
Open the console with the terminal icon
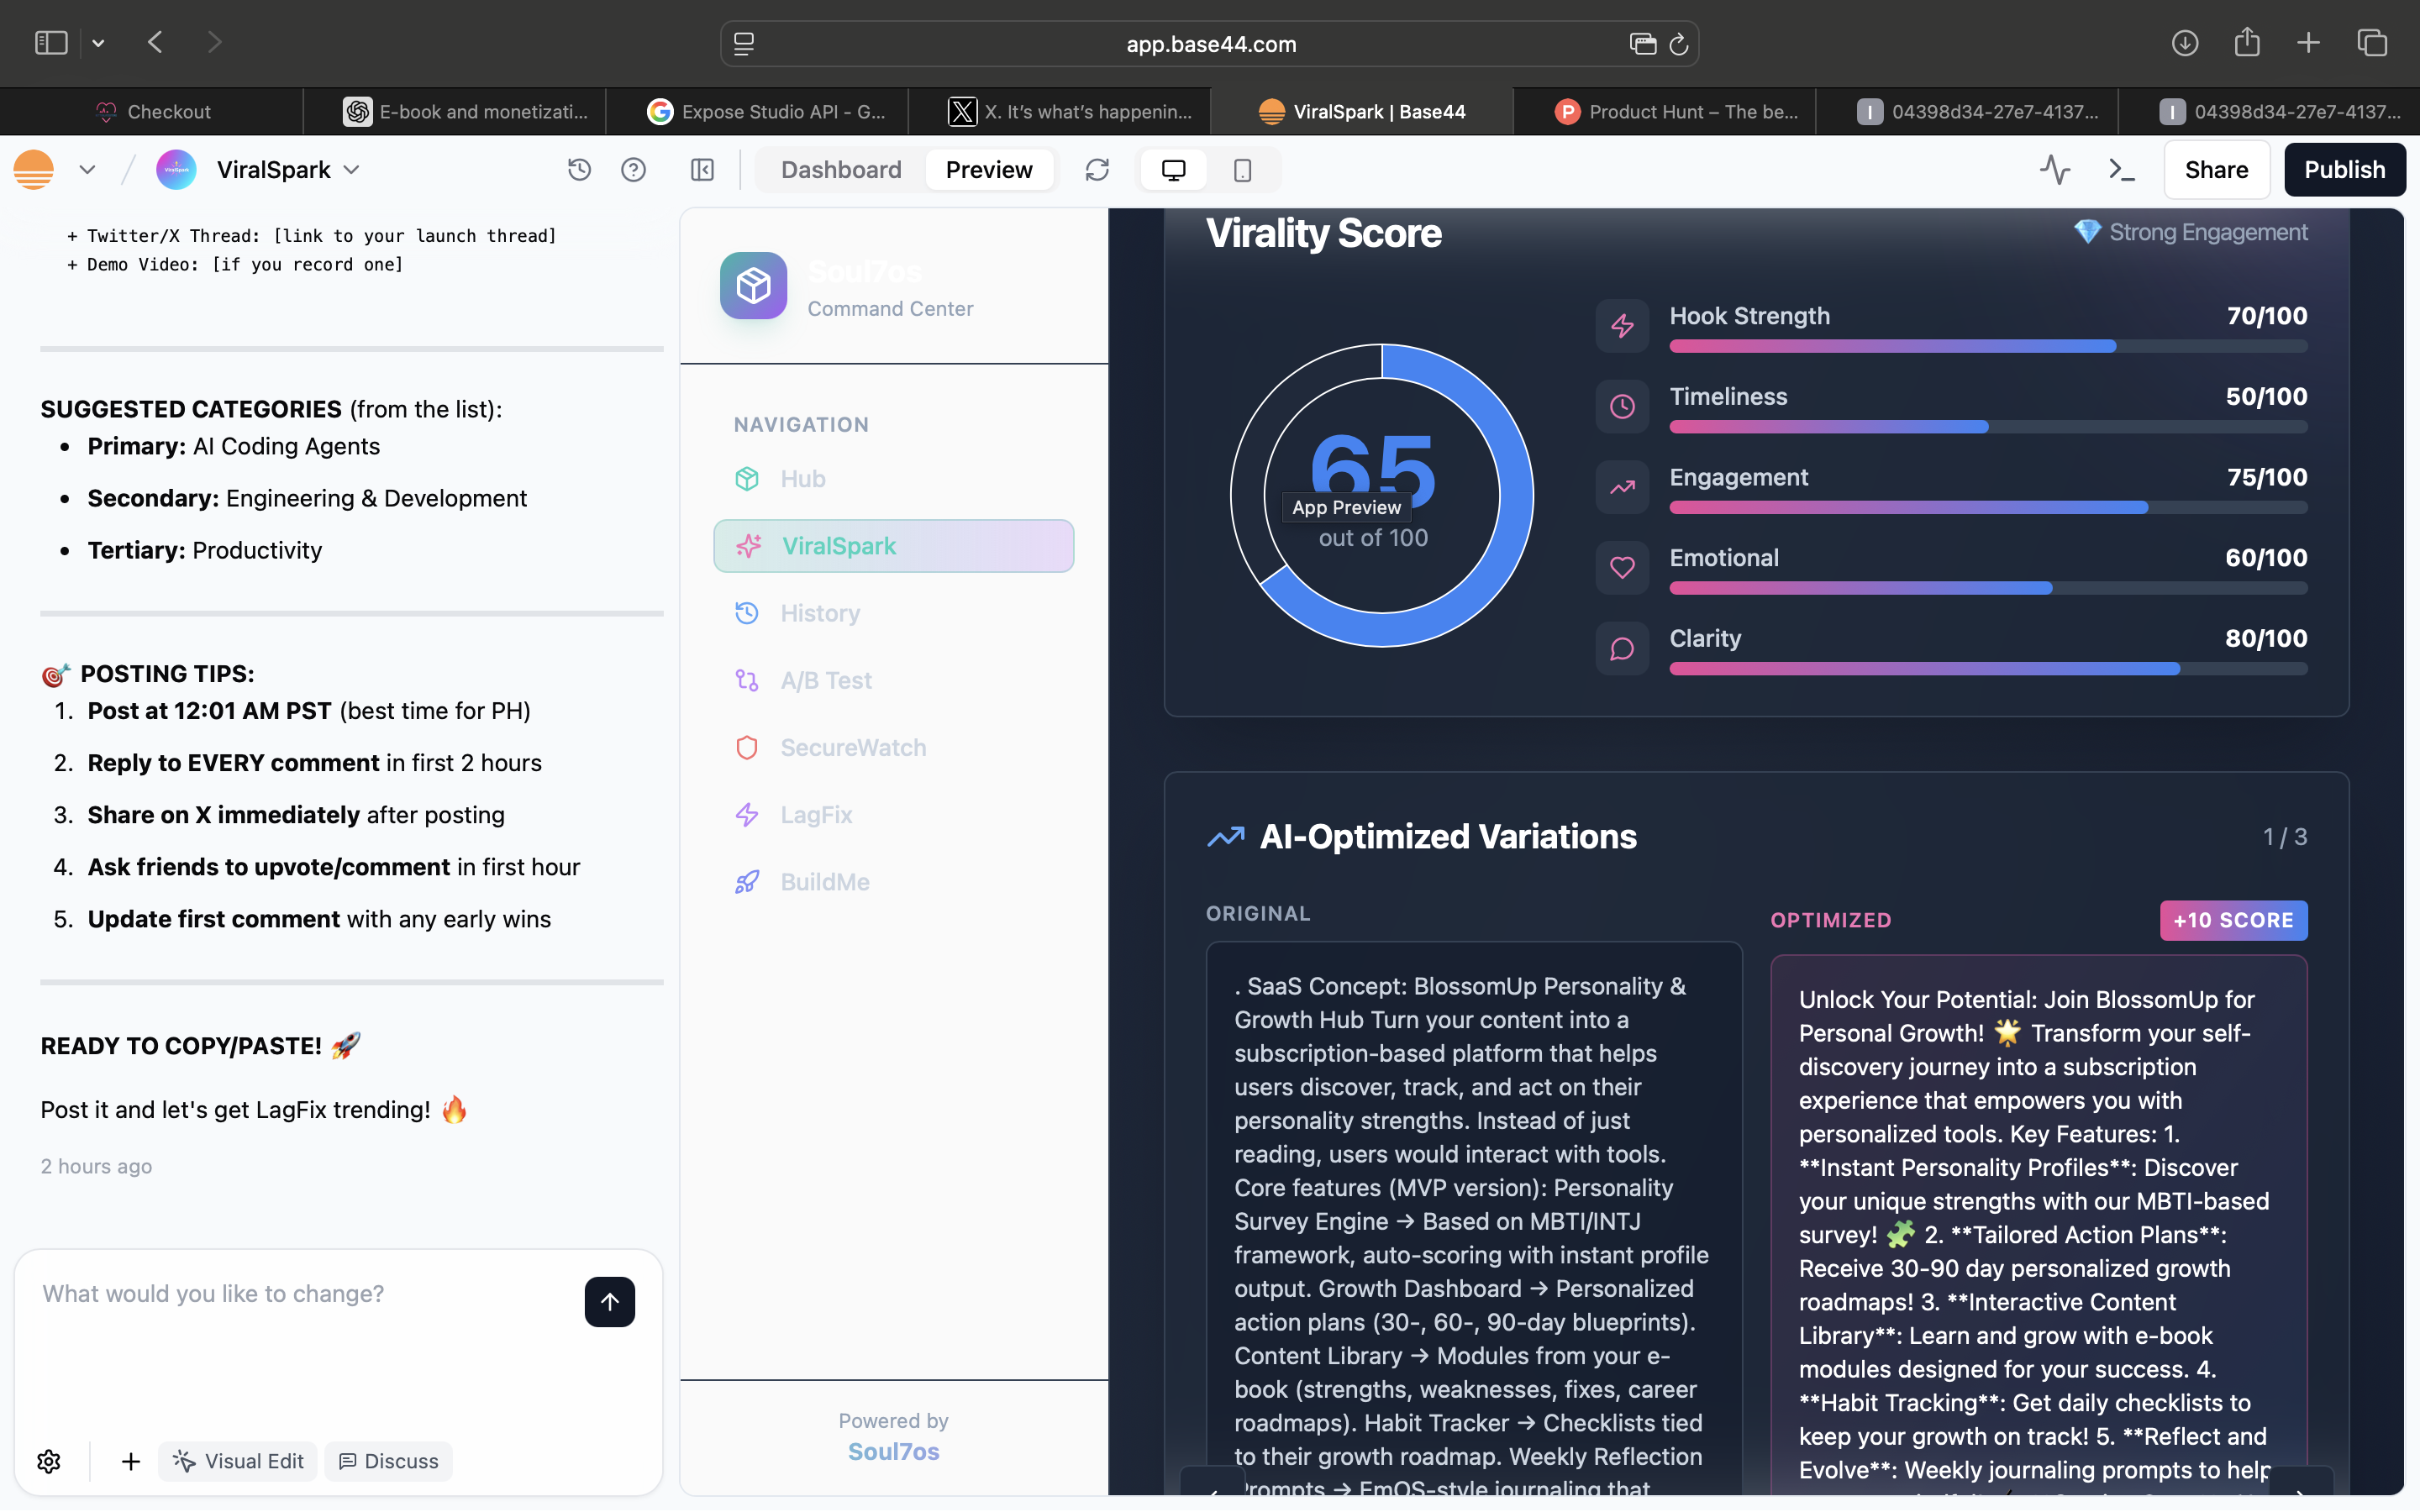pos(2122,169)
